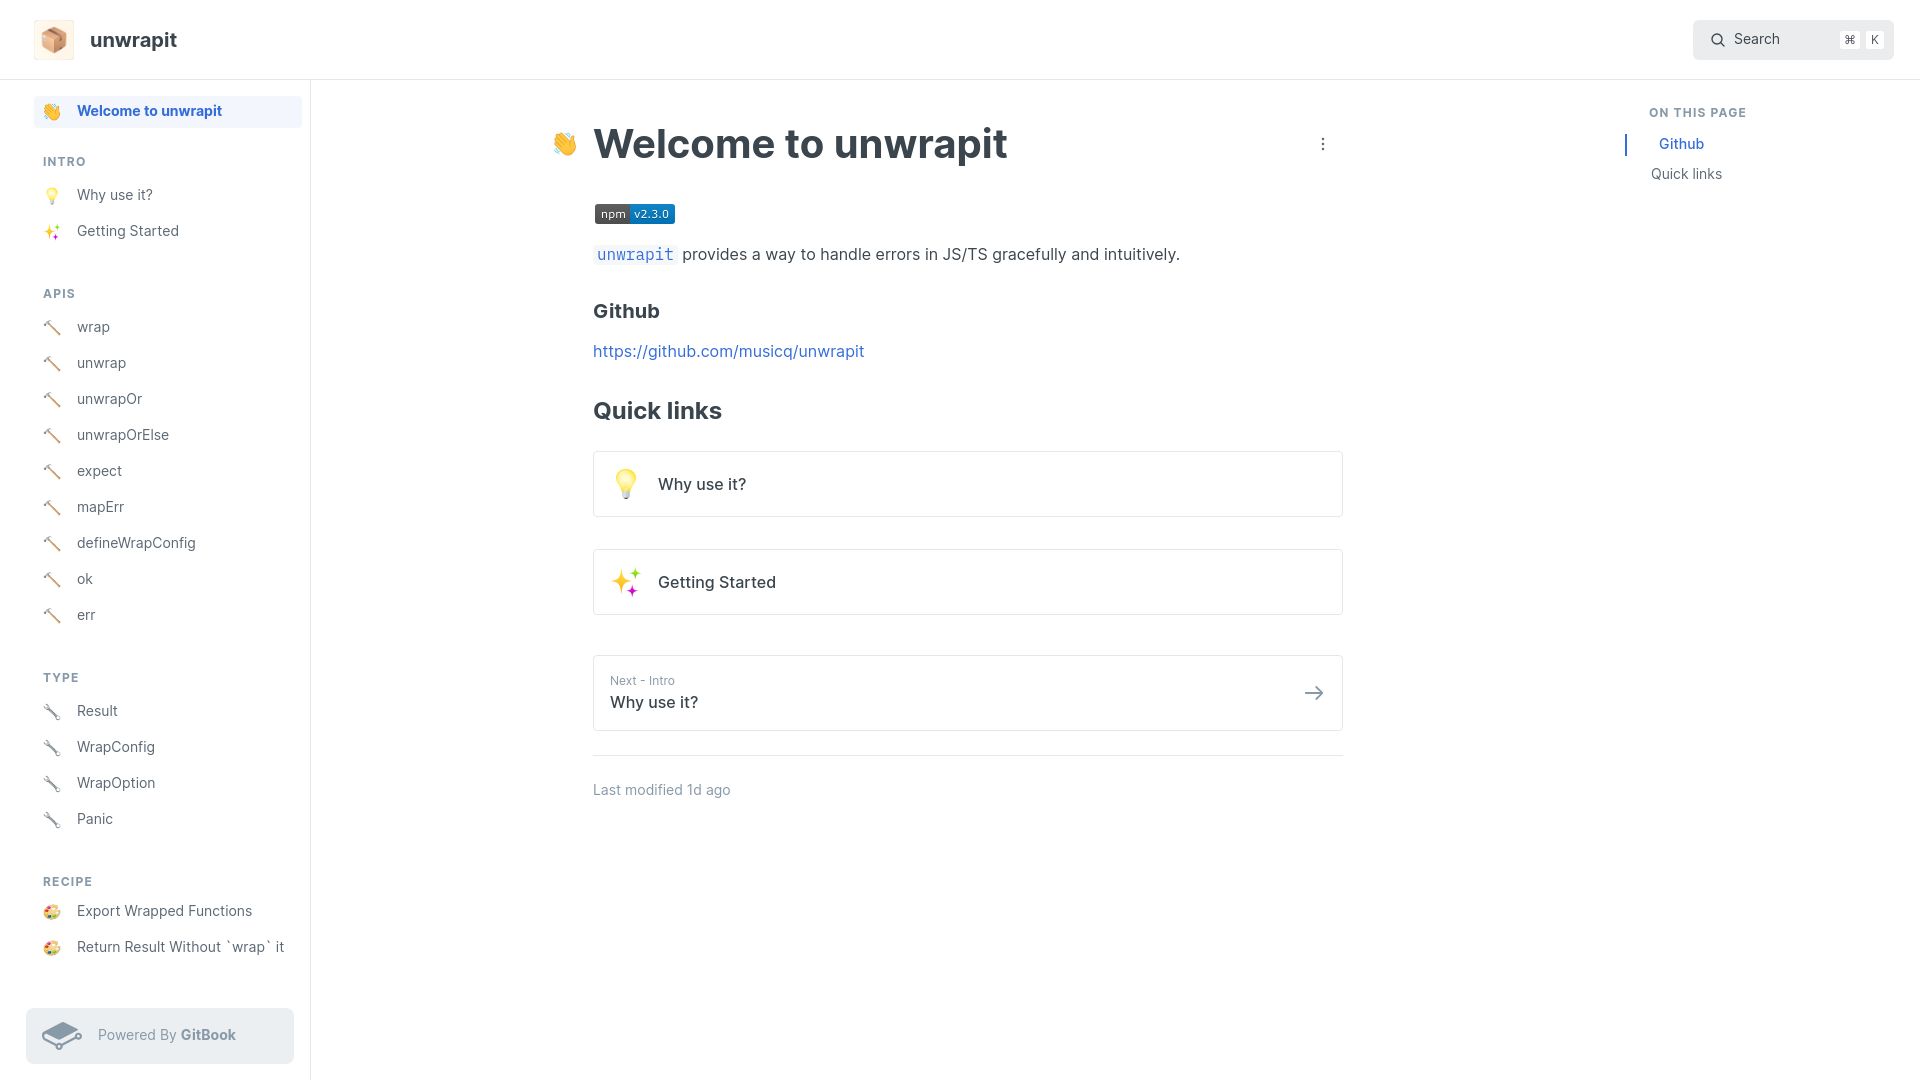Open Why use it? in sidebar
The width and height of the screenshot is (1920, 1080).
[168, 195]
